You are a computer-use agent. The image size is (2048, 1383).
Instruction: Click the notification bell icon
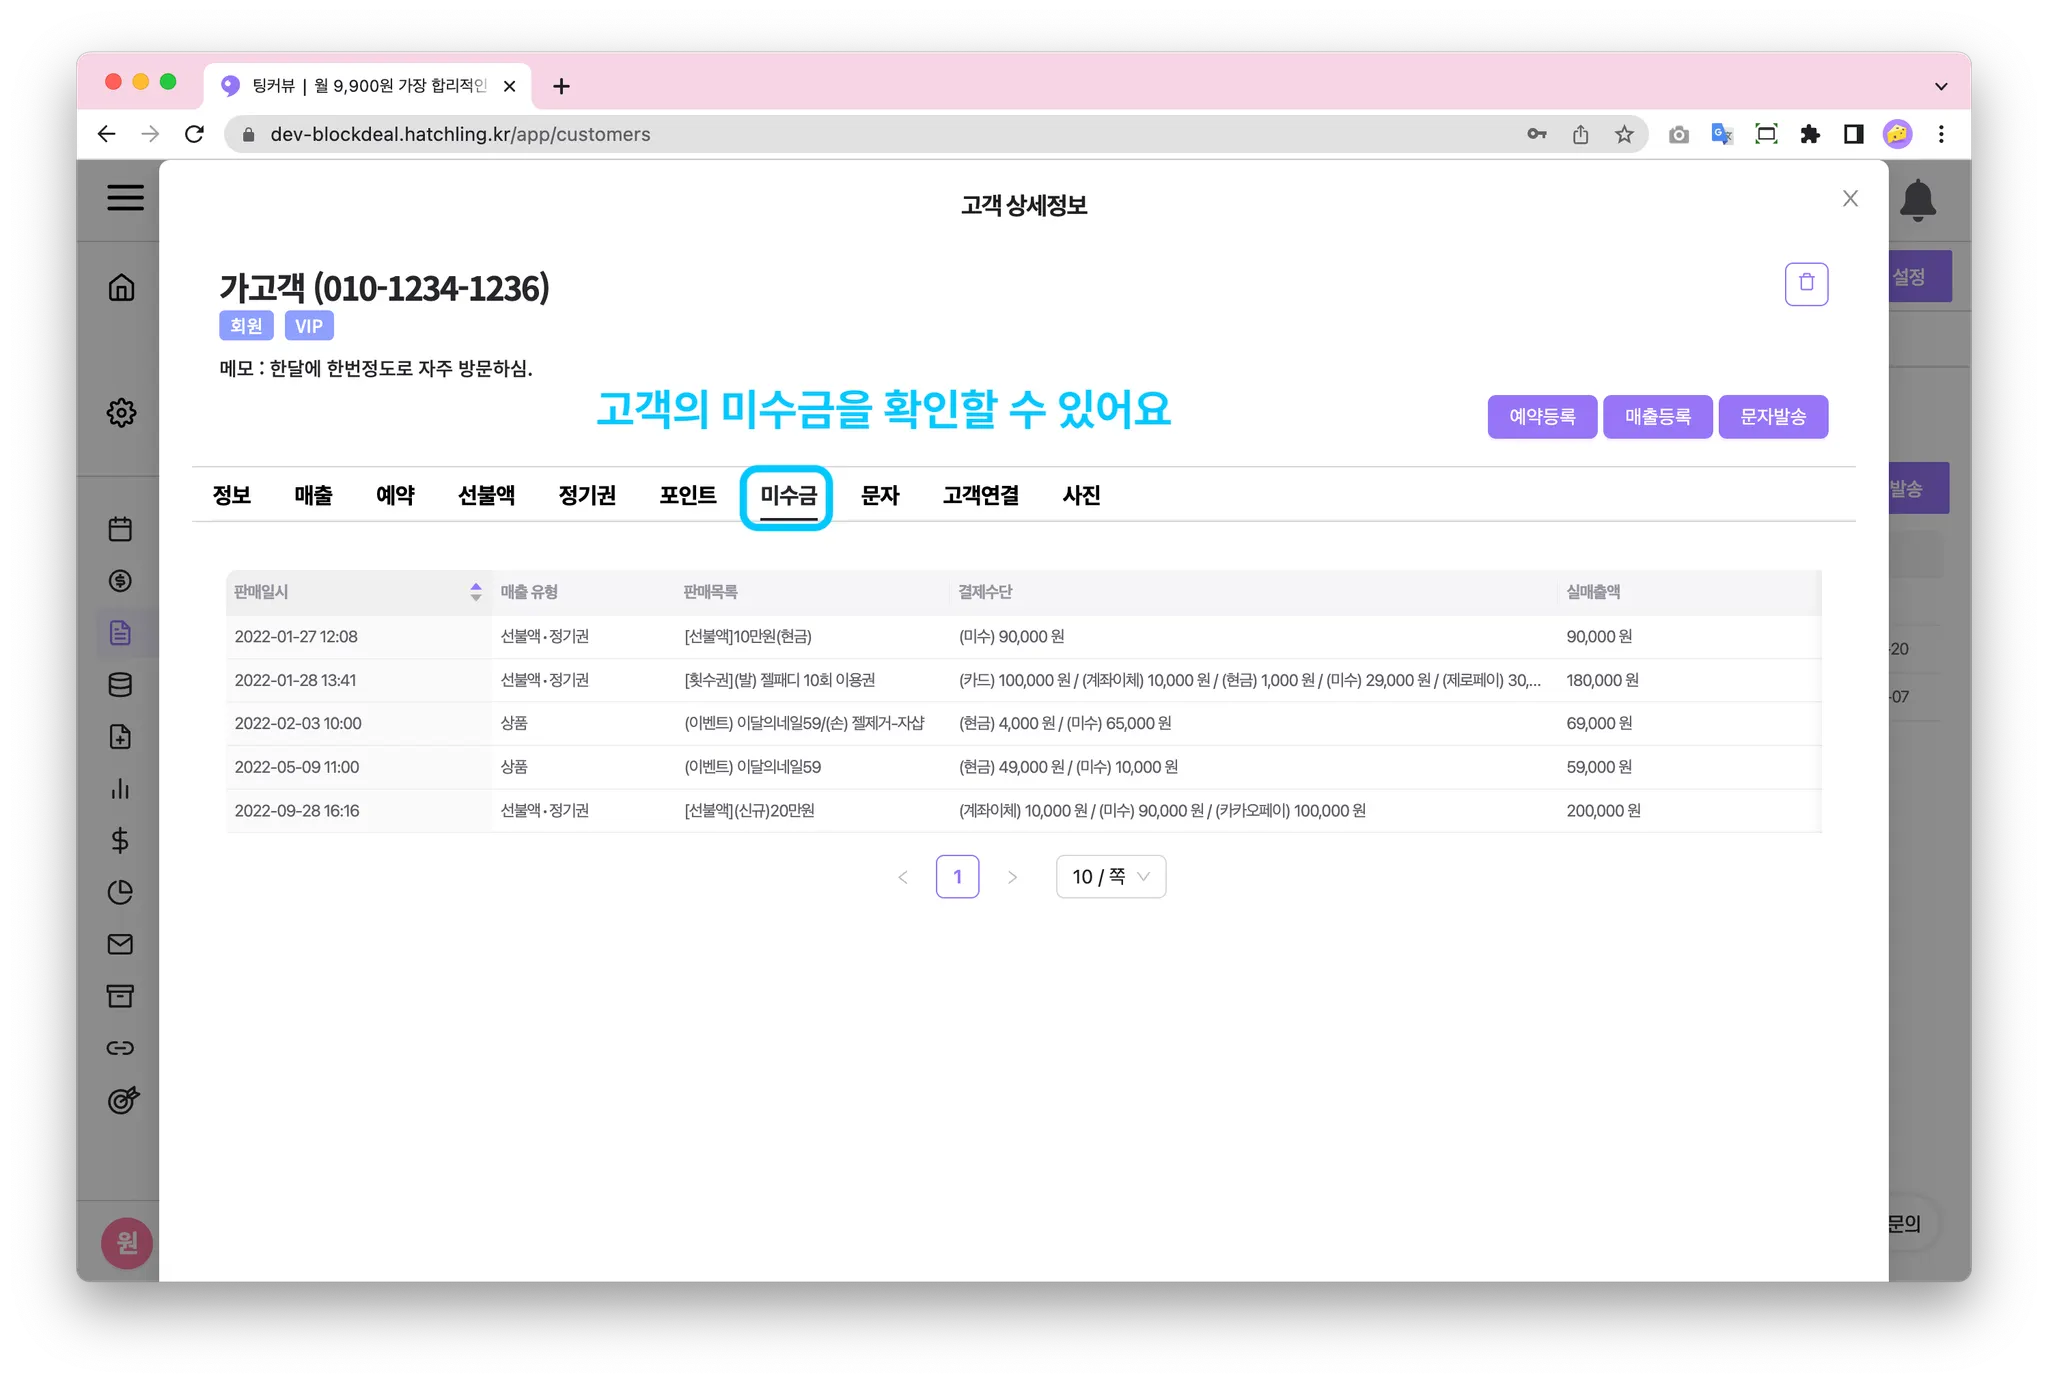click(1917, 200)
